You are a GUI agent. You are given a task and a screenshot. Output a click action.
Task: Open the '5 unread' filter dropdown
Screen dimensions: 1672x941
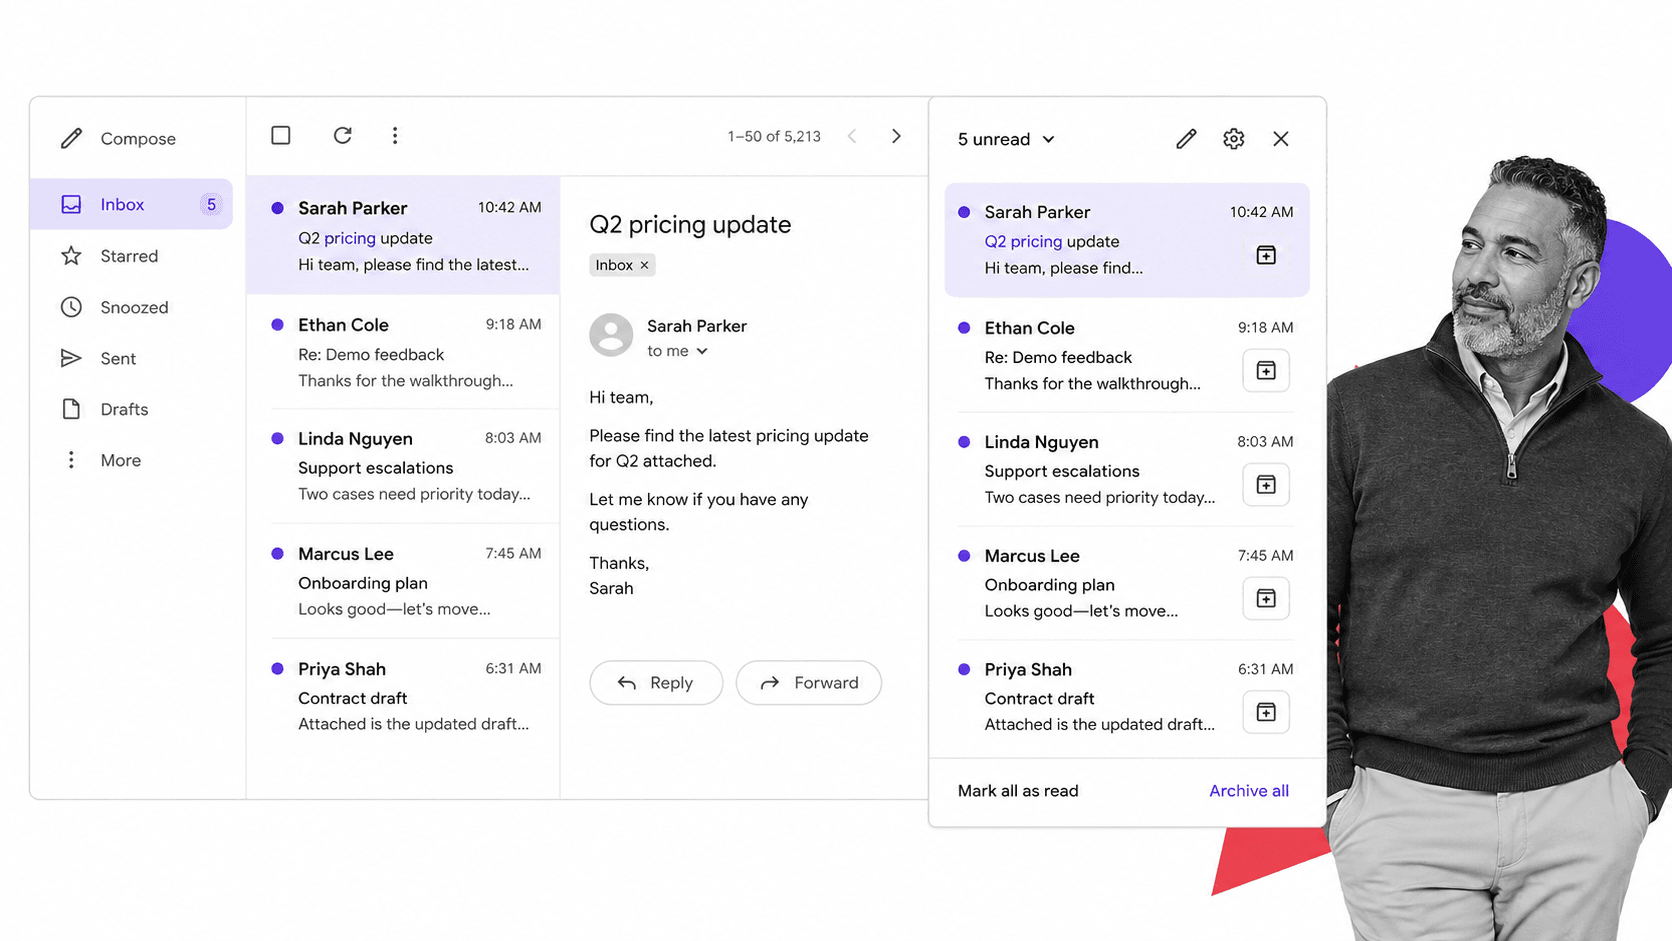coord(1006,139)
